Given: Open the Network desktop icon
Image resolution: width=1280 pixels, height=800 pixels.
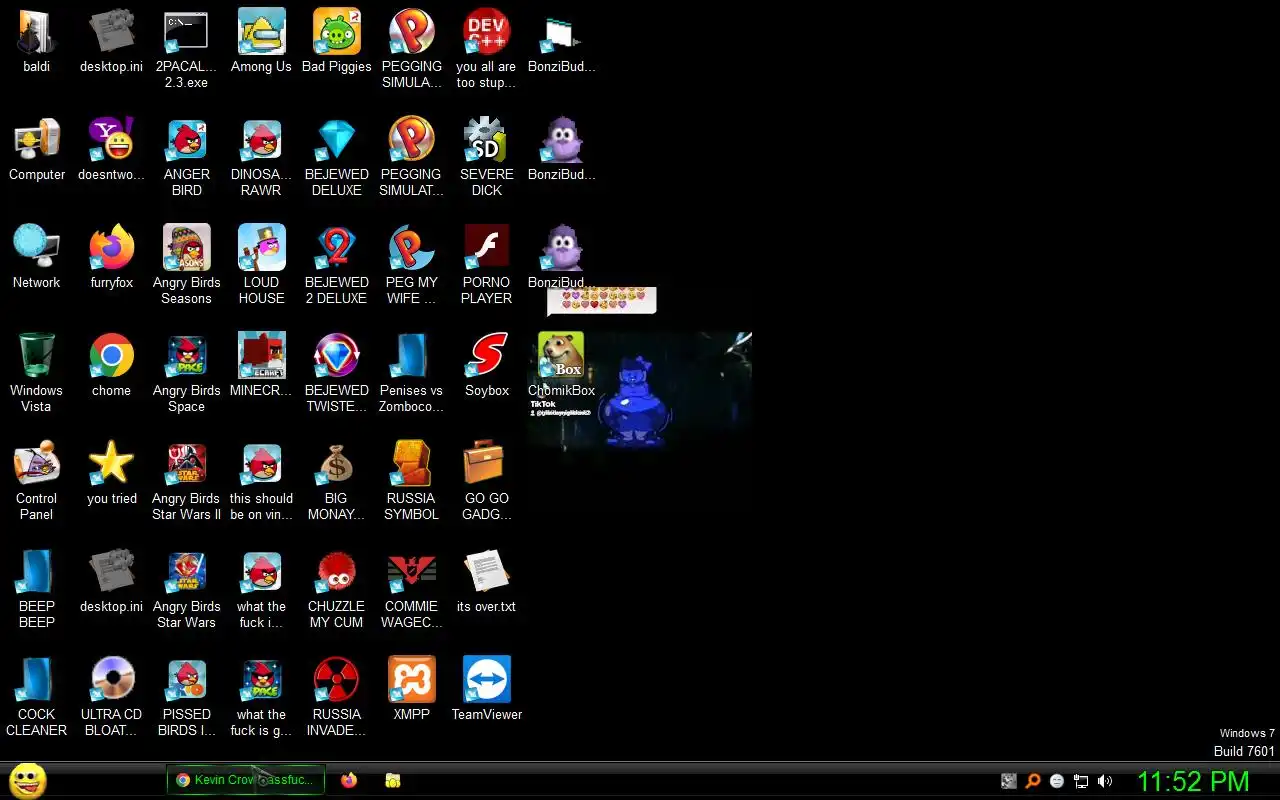Looking at the screenshot, I should (37, 248).
